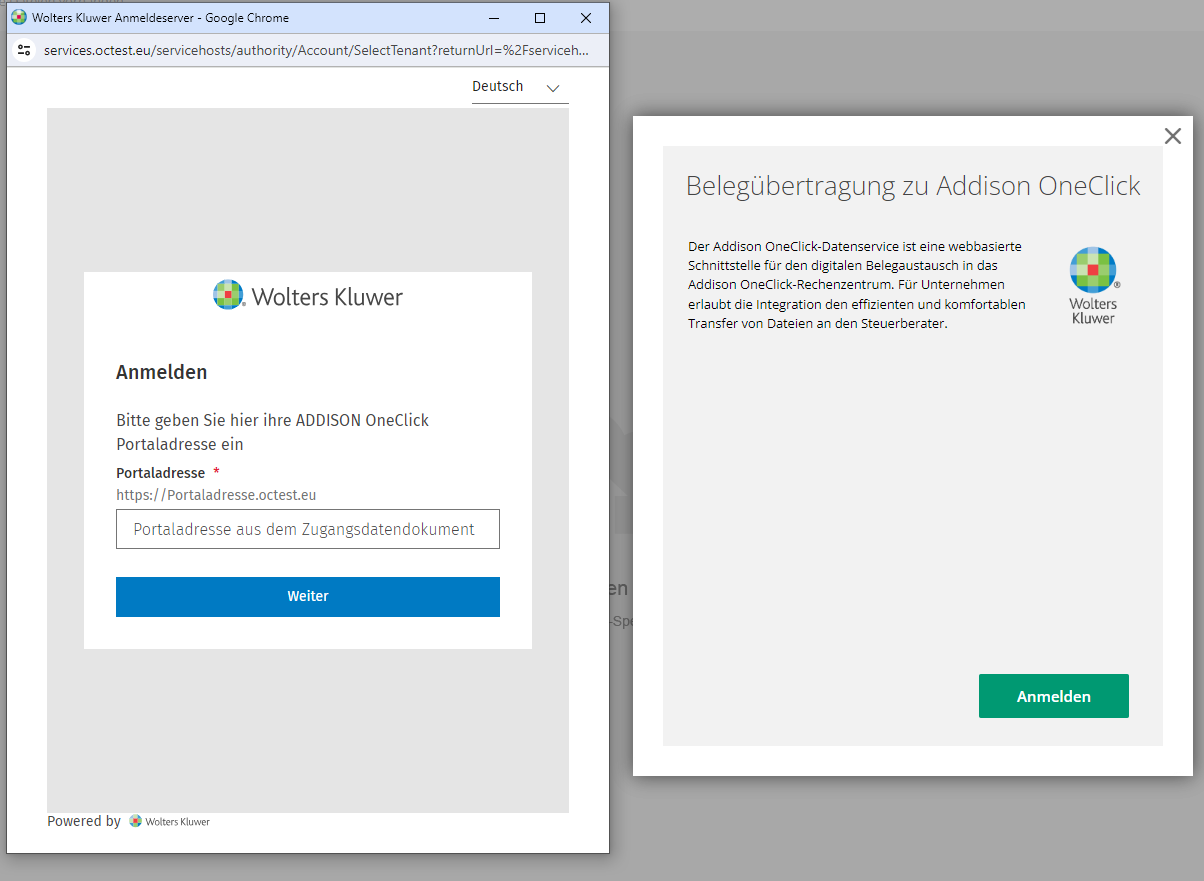Click the Chrome favicon in the window title bar
Image resolution: width=1204 pixels, height=881 pixels.
point(18,17)
